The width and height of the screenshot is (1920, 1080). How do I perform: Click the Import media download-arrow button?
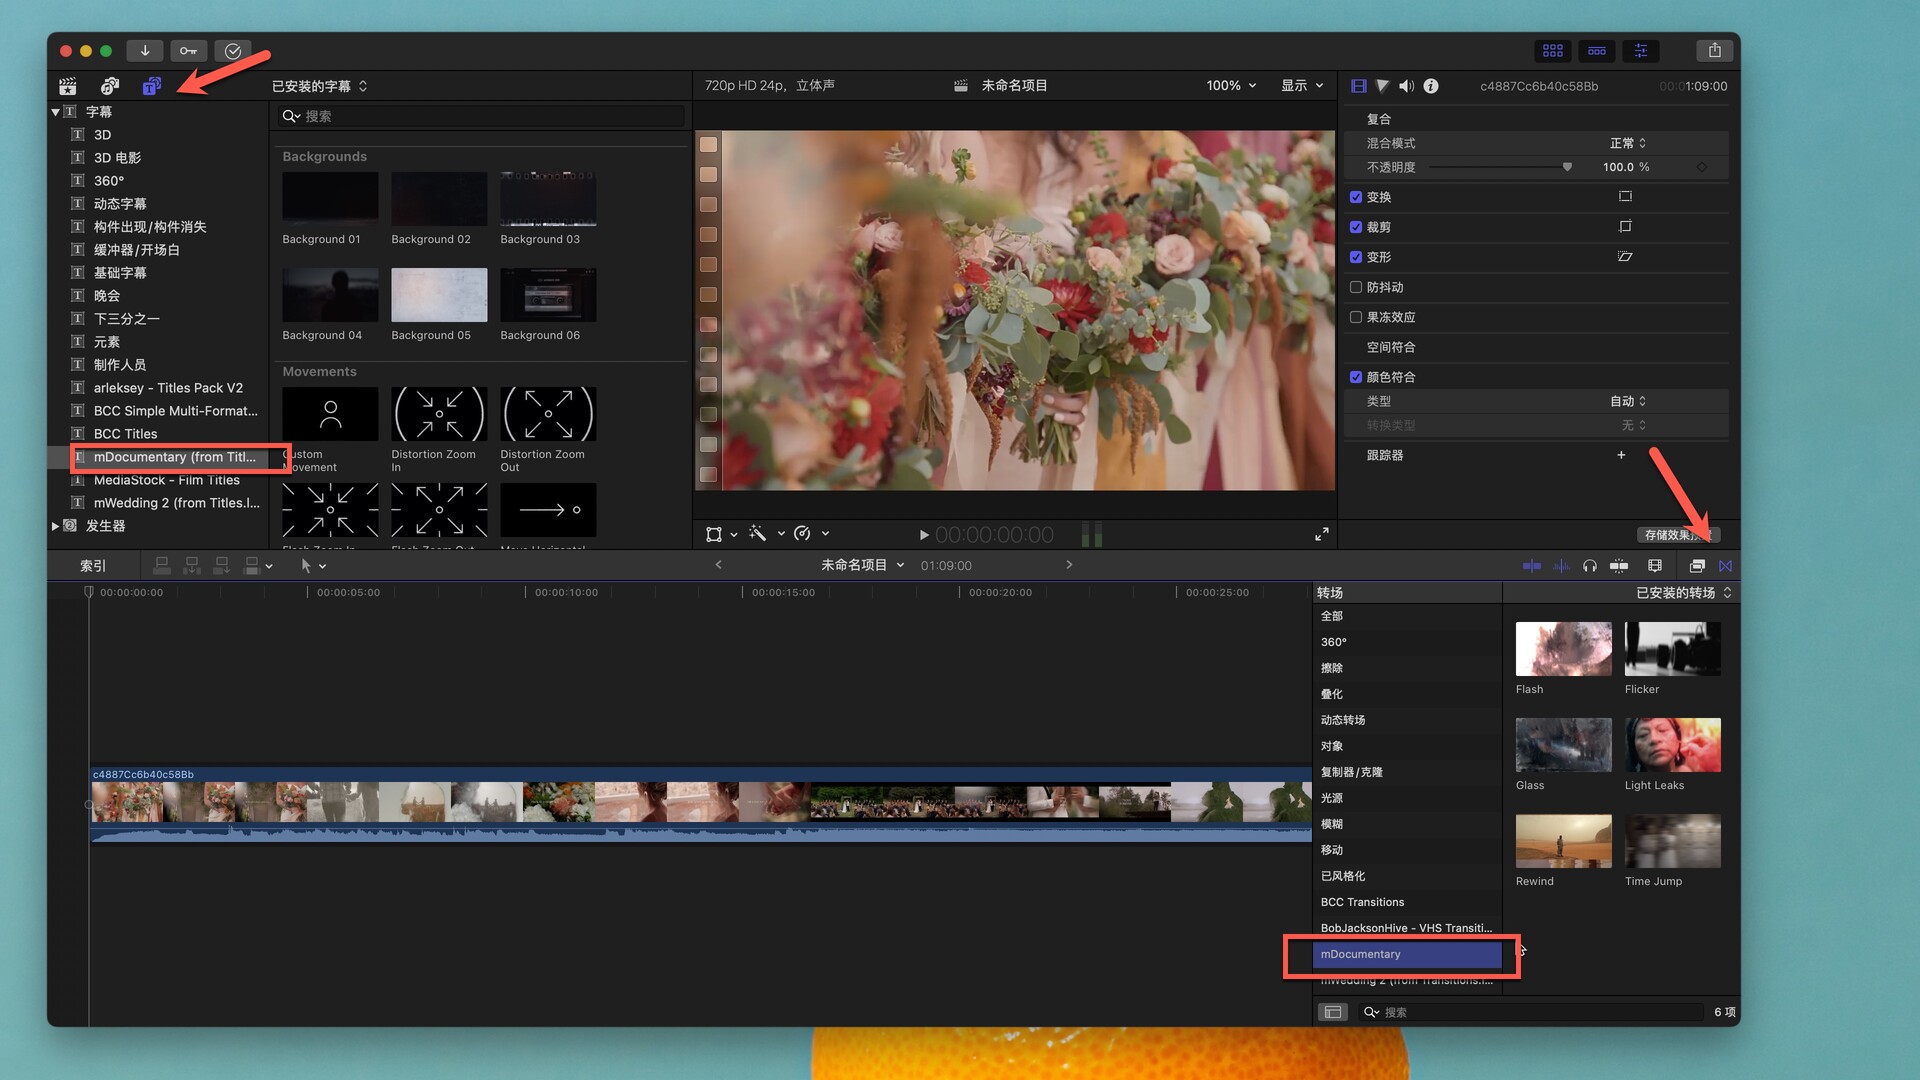point(145,51)
